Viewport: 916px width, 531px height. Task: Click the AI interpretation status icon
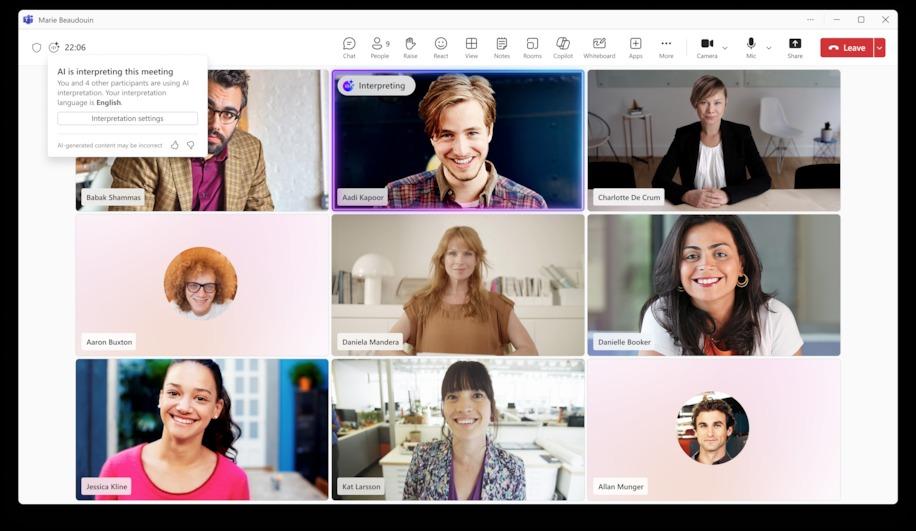(54, 47)
